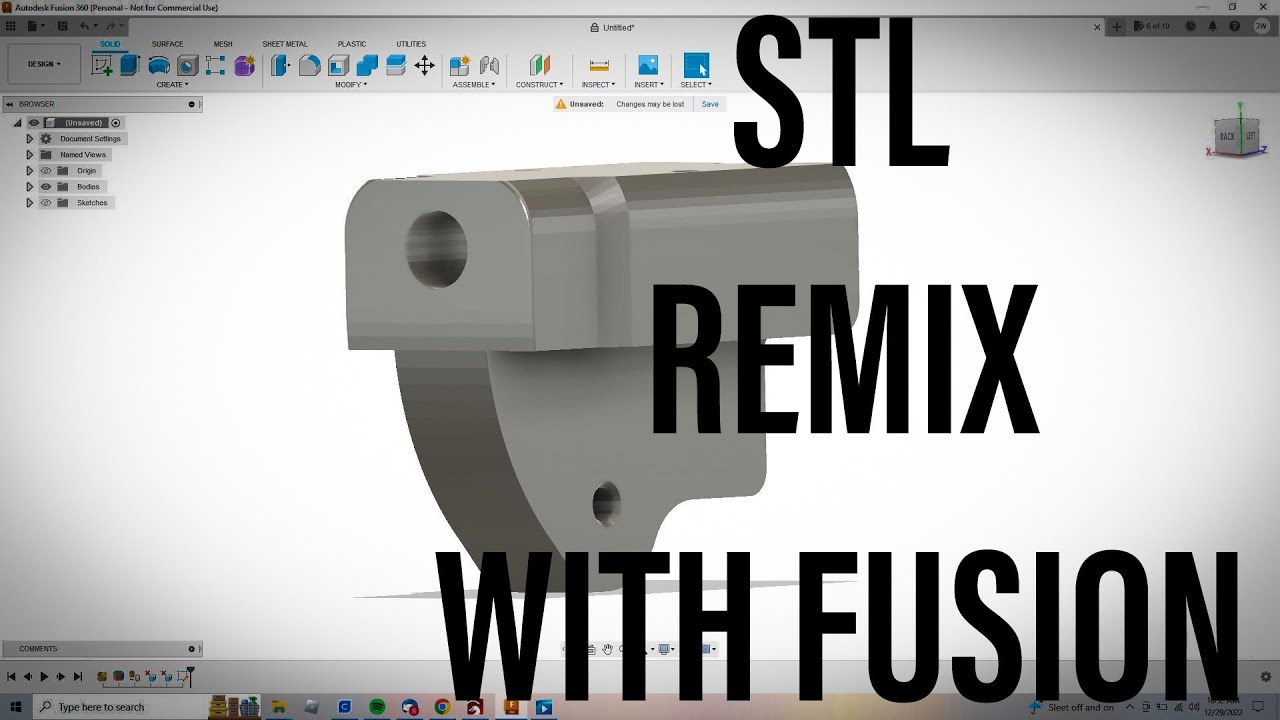Screen dimensions: 1280x720
Task: Select the Untitled document tab
Action: point(612,27)
